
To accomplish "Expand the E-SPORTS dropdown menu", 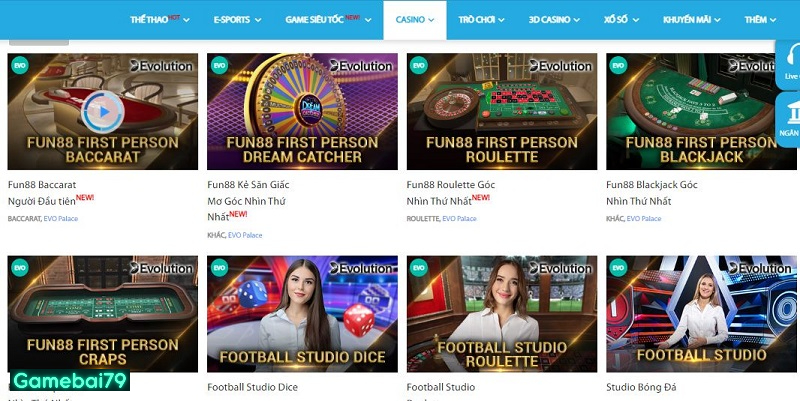I will pos(237,20).
